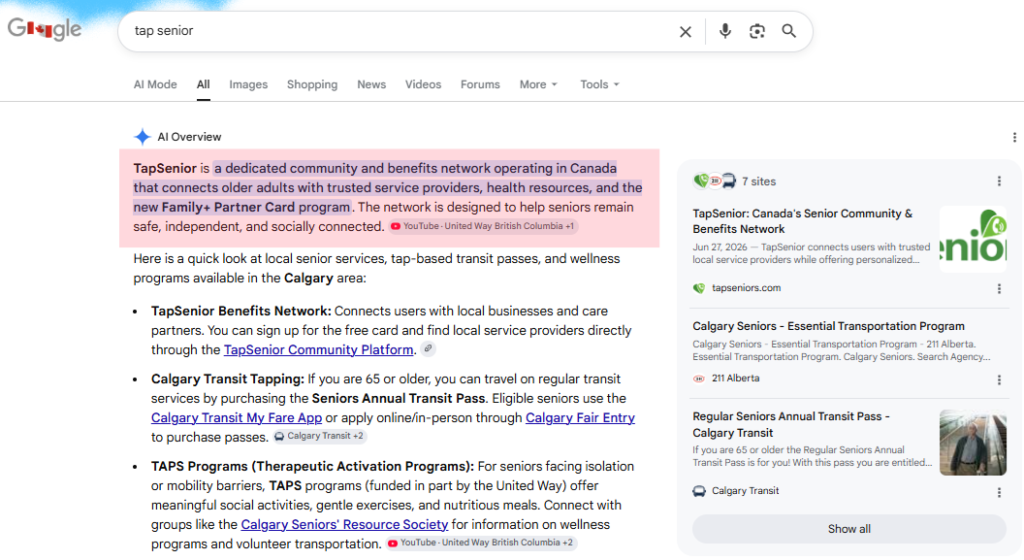Expand the More search filters dropdown
Screen dimensions: 1024x560
tap(538, 84)
